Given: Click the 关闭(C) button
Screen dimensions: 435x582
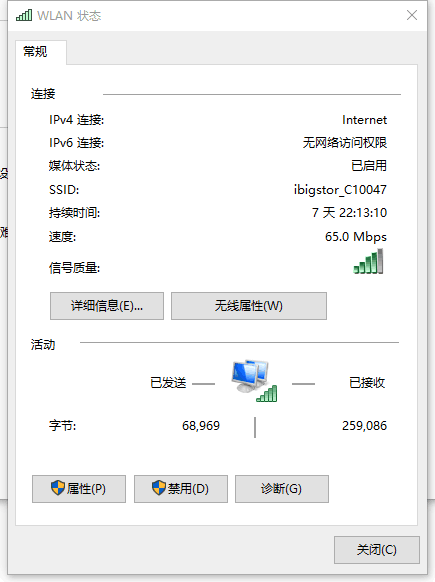Looking at the screenshot, I should (x=377, y=550).
